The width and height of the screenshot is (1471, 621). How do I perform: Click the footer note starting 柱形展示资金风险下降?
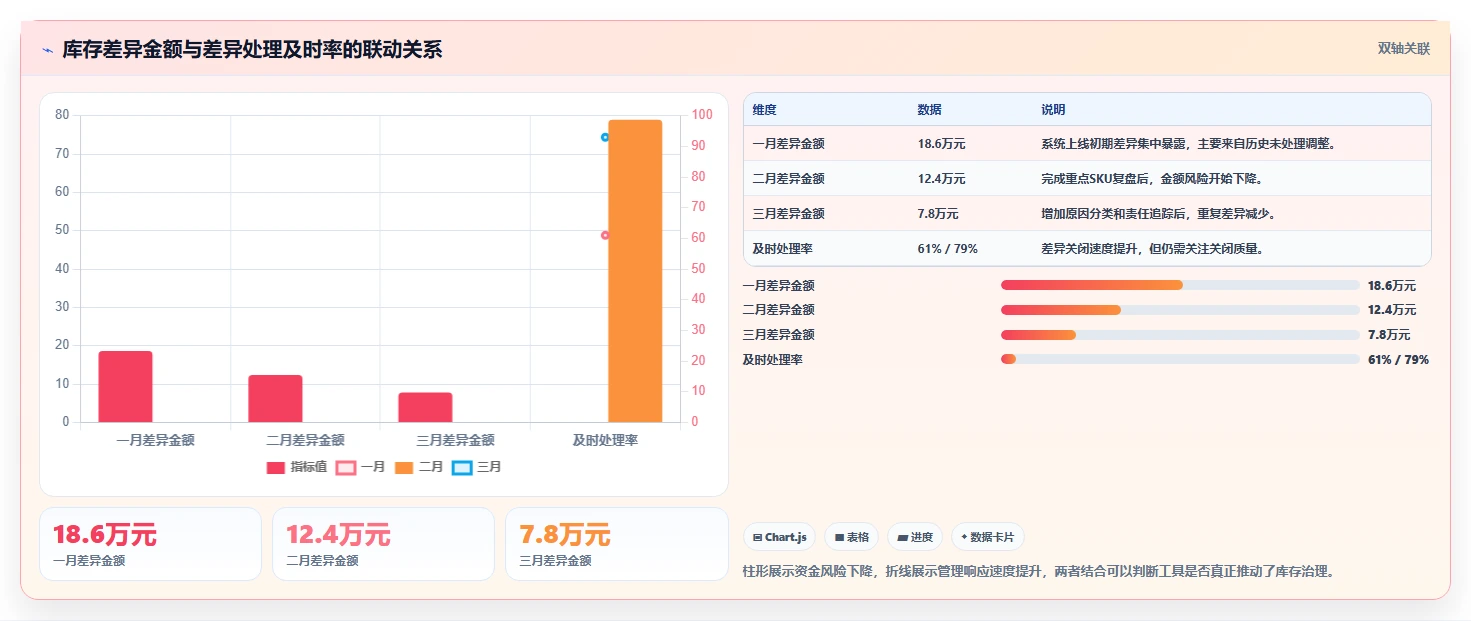(x=1039, y=572)
